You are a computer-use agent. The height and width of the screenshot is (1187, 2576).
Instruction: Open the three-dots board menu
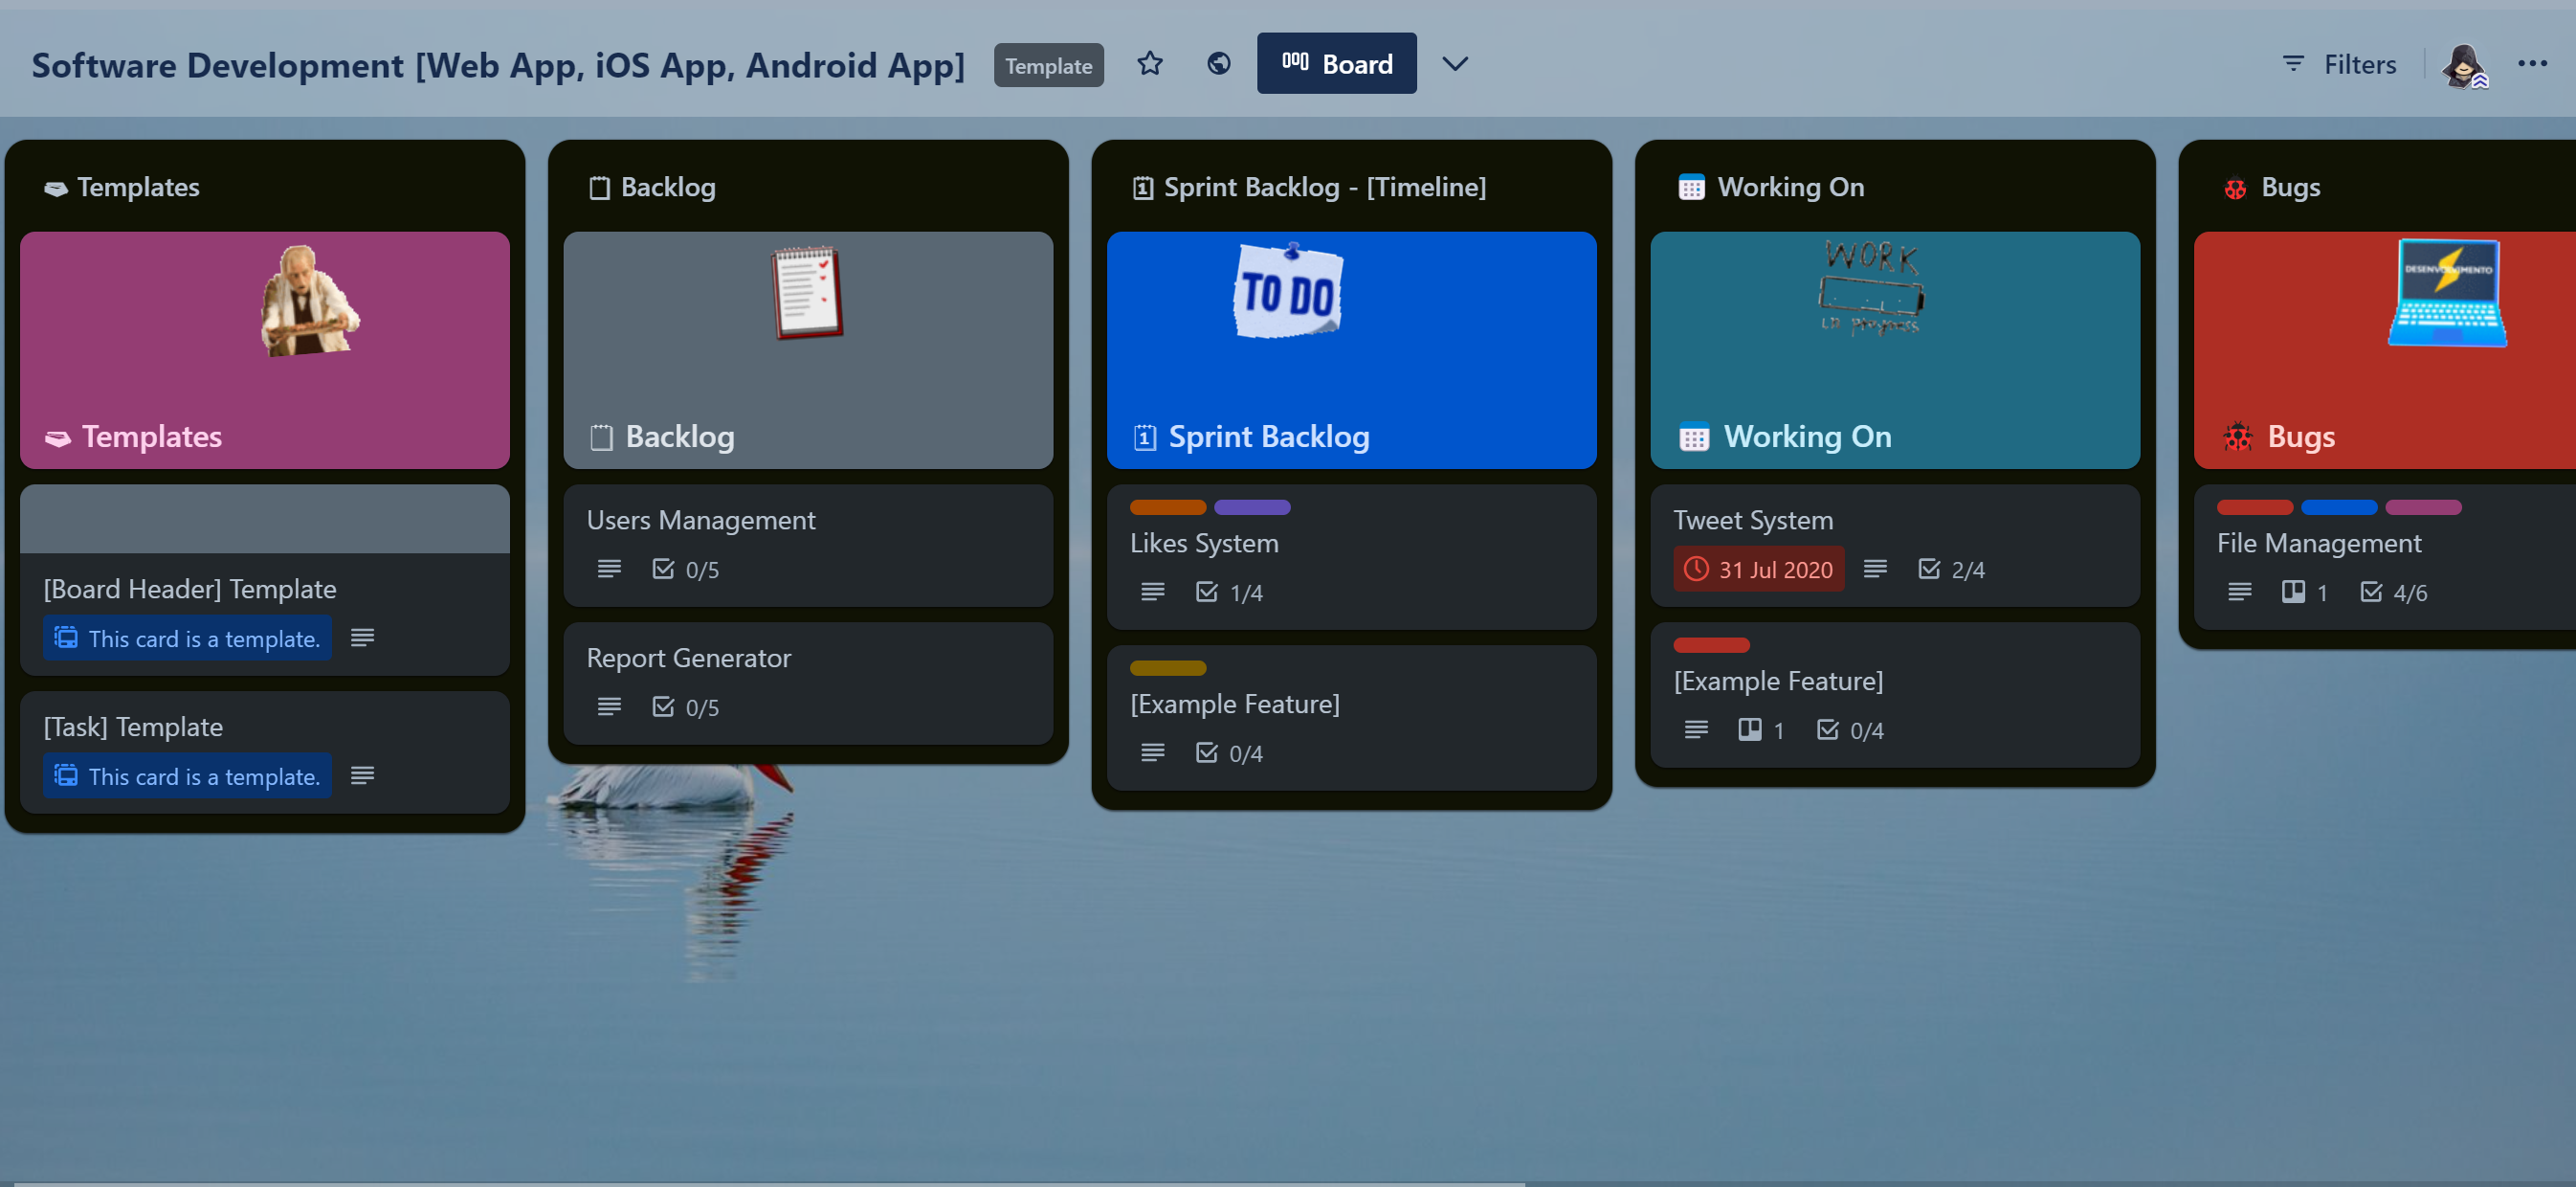[2532, 64]
